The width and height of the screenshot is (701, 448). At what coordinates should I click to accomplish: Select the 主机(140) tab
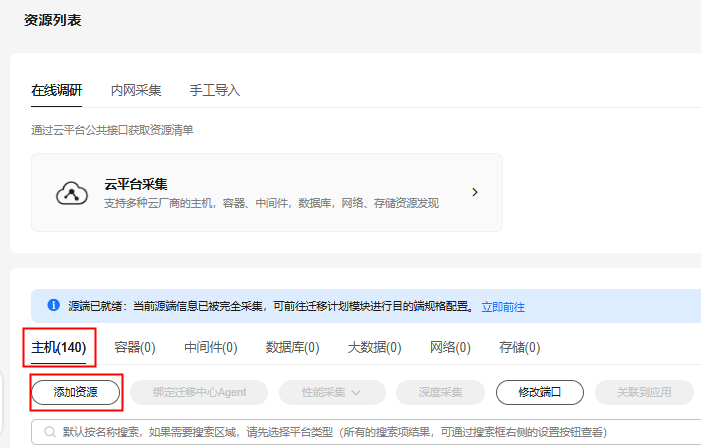click(59, 347)
